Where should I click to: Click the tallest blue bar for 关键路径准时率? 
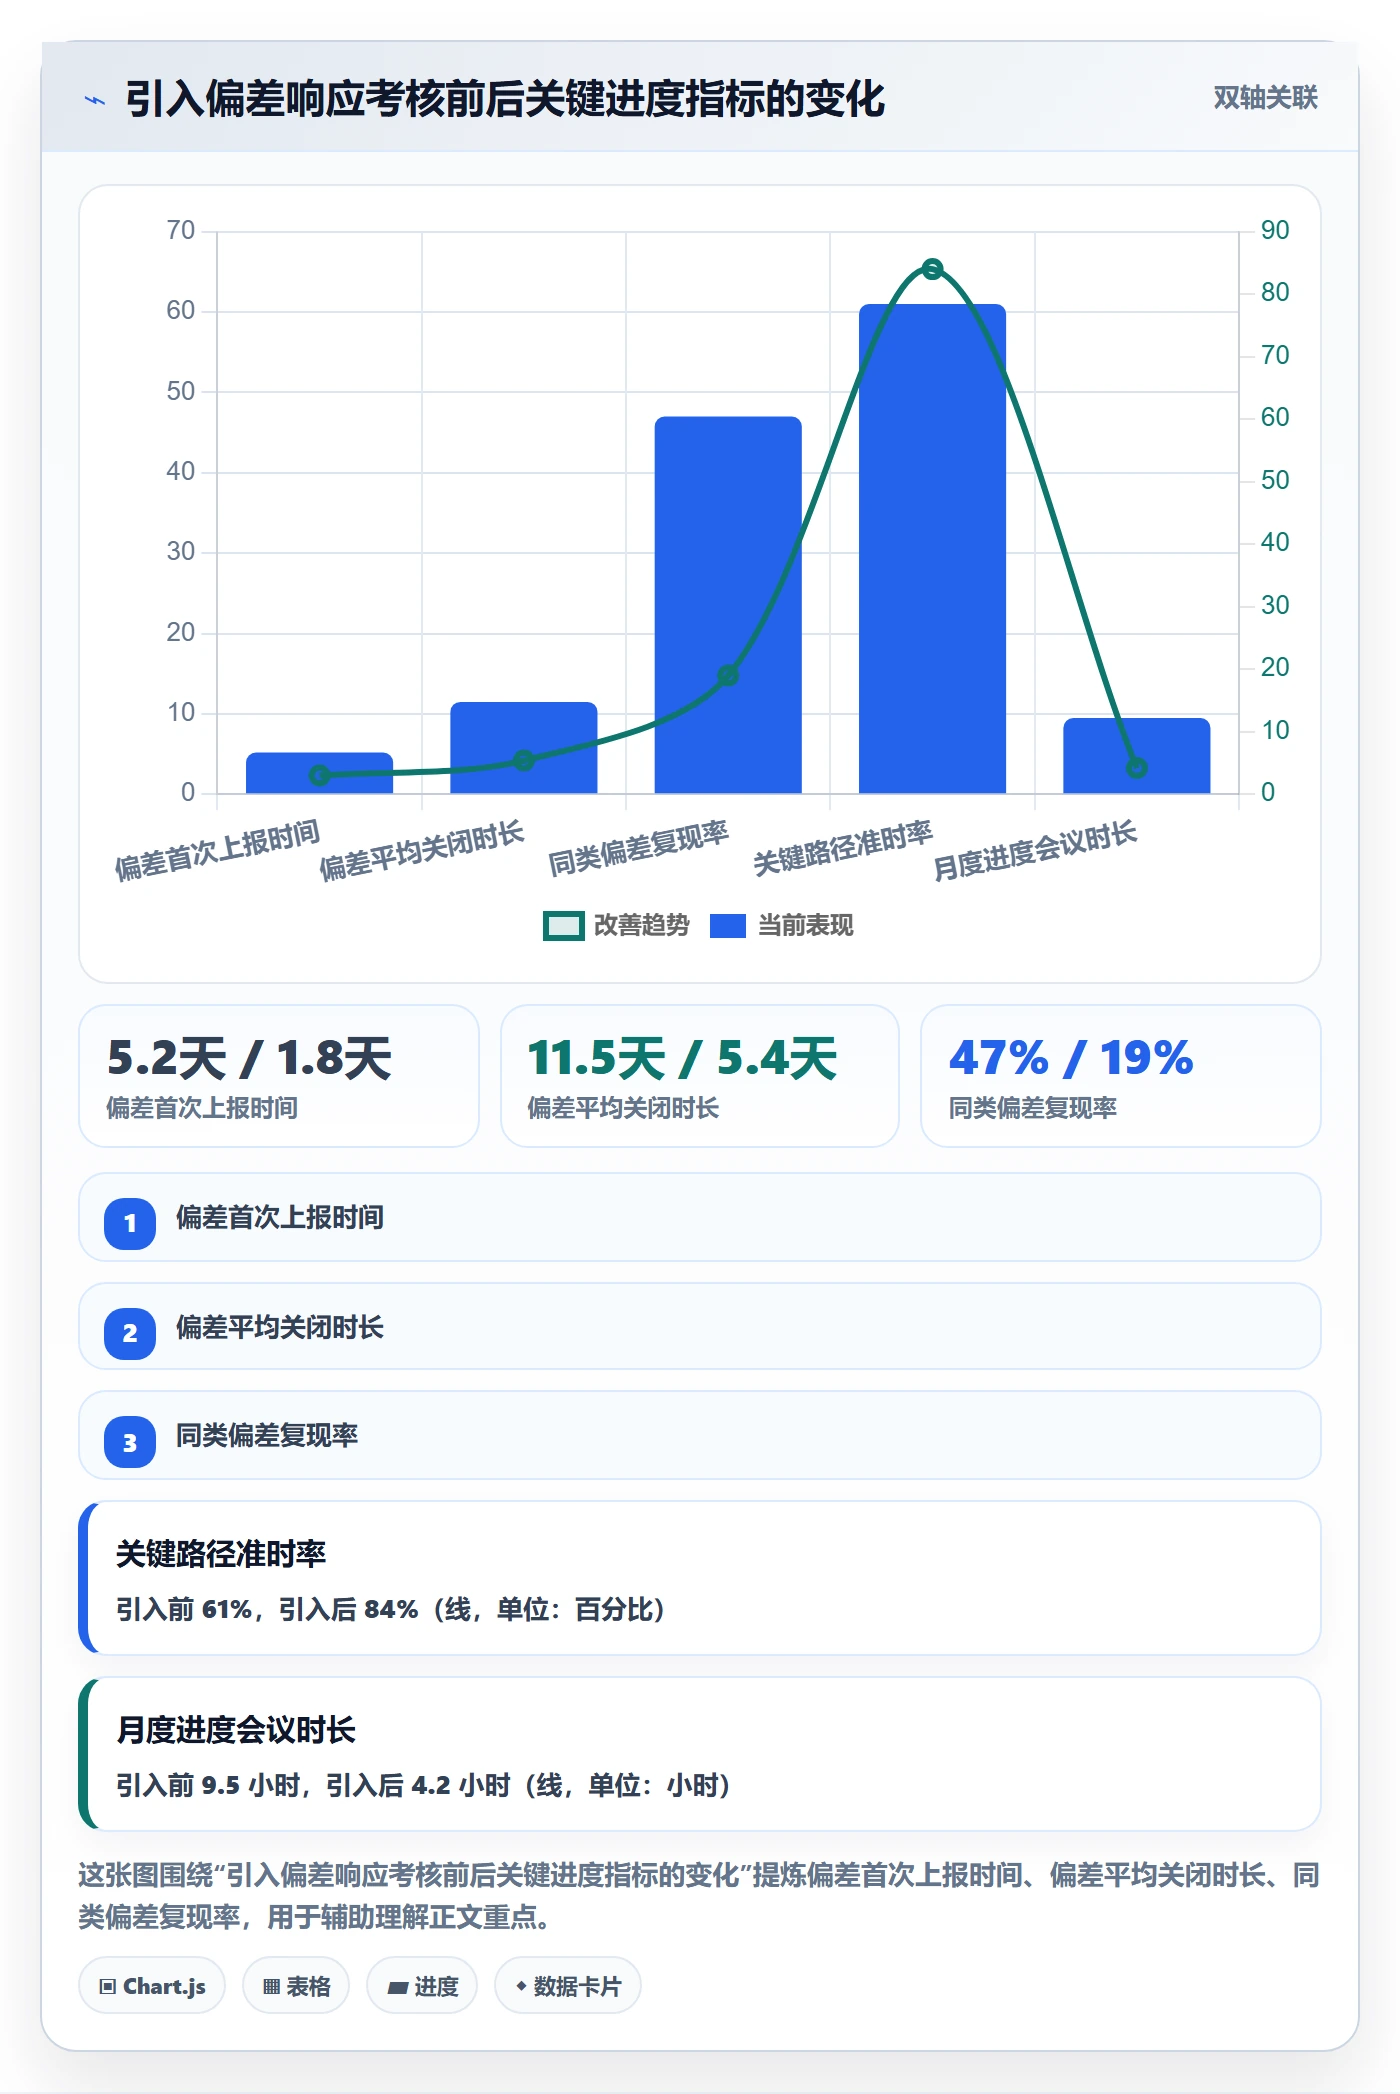932,548
